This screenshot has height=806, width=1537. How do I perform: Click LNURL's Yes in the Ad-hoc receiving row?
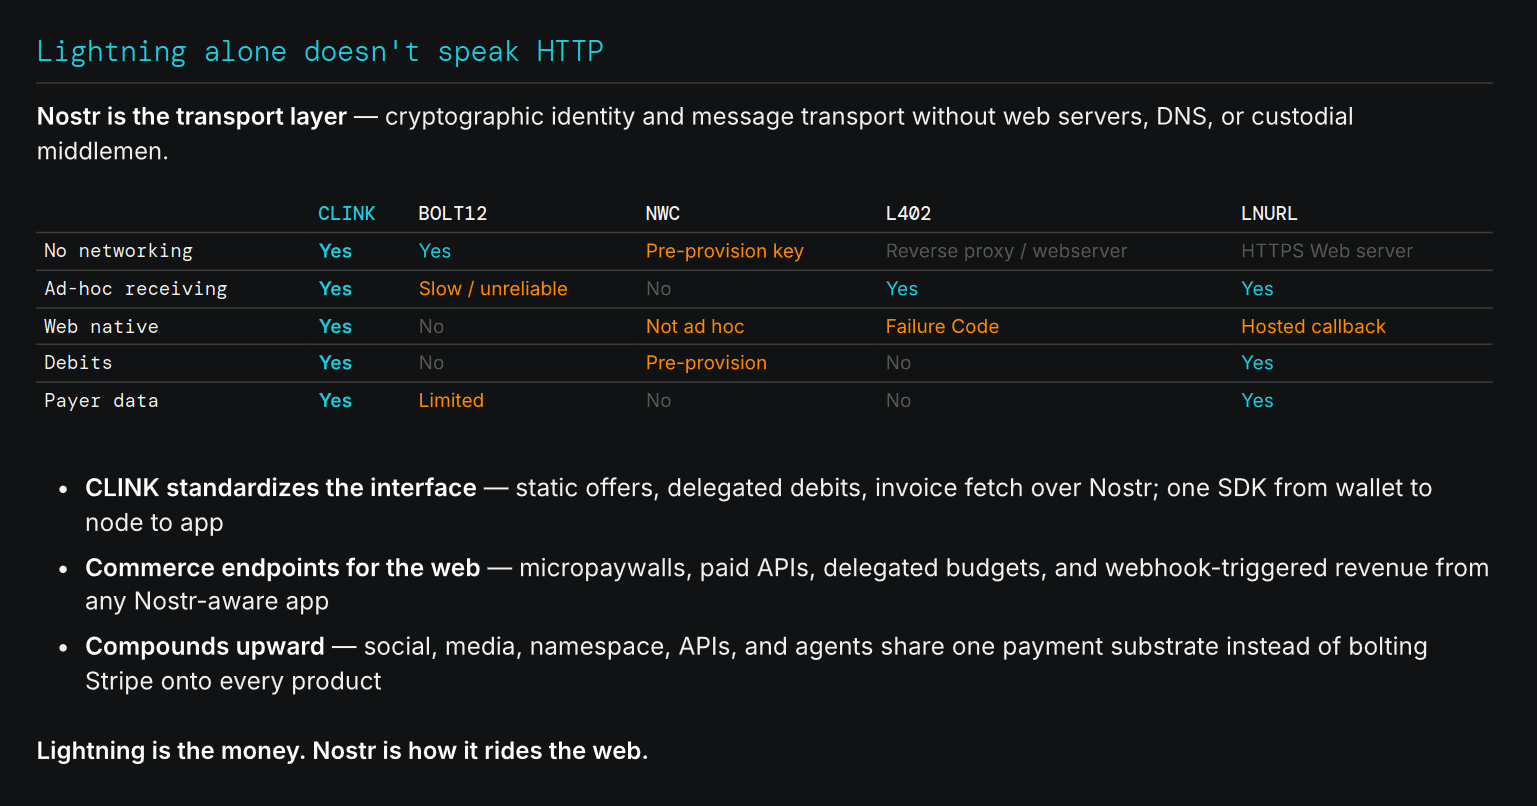click(1257, 289)
